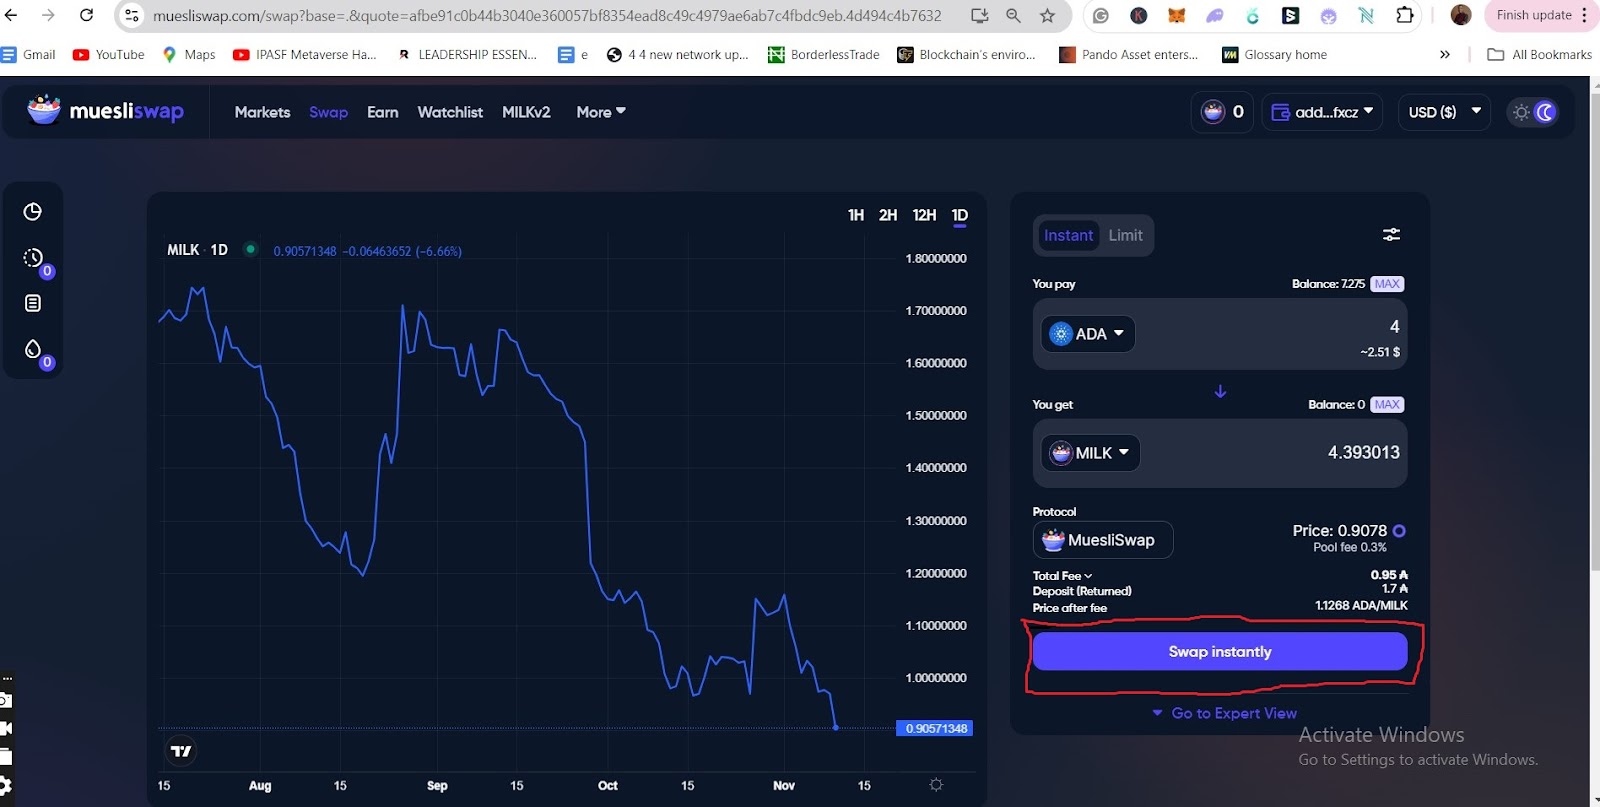Screen dimensions: 1600x807
Task: Open the Gmail bookmark
Action: point(28,55)
